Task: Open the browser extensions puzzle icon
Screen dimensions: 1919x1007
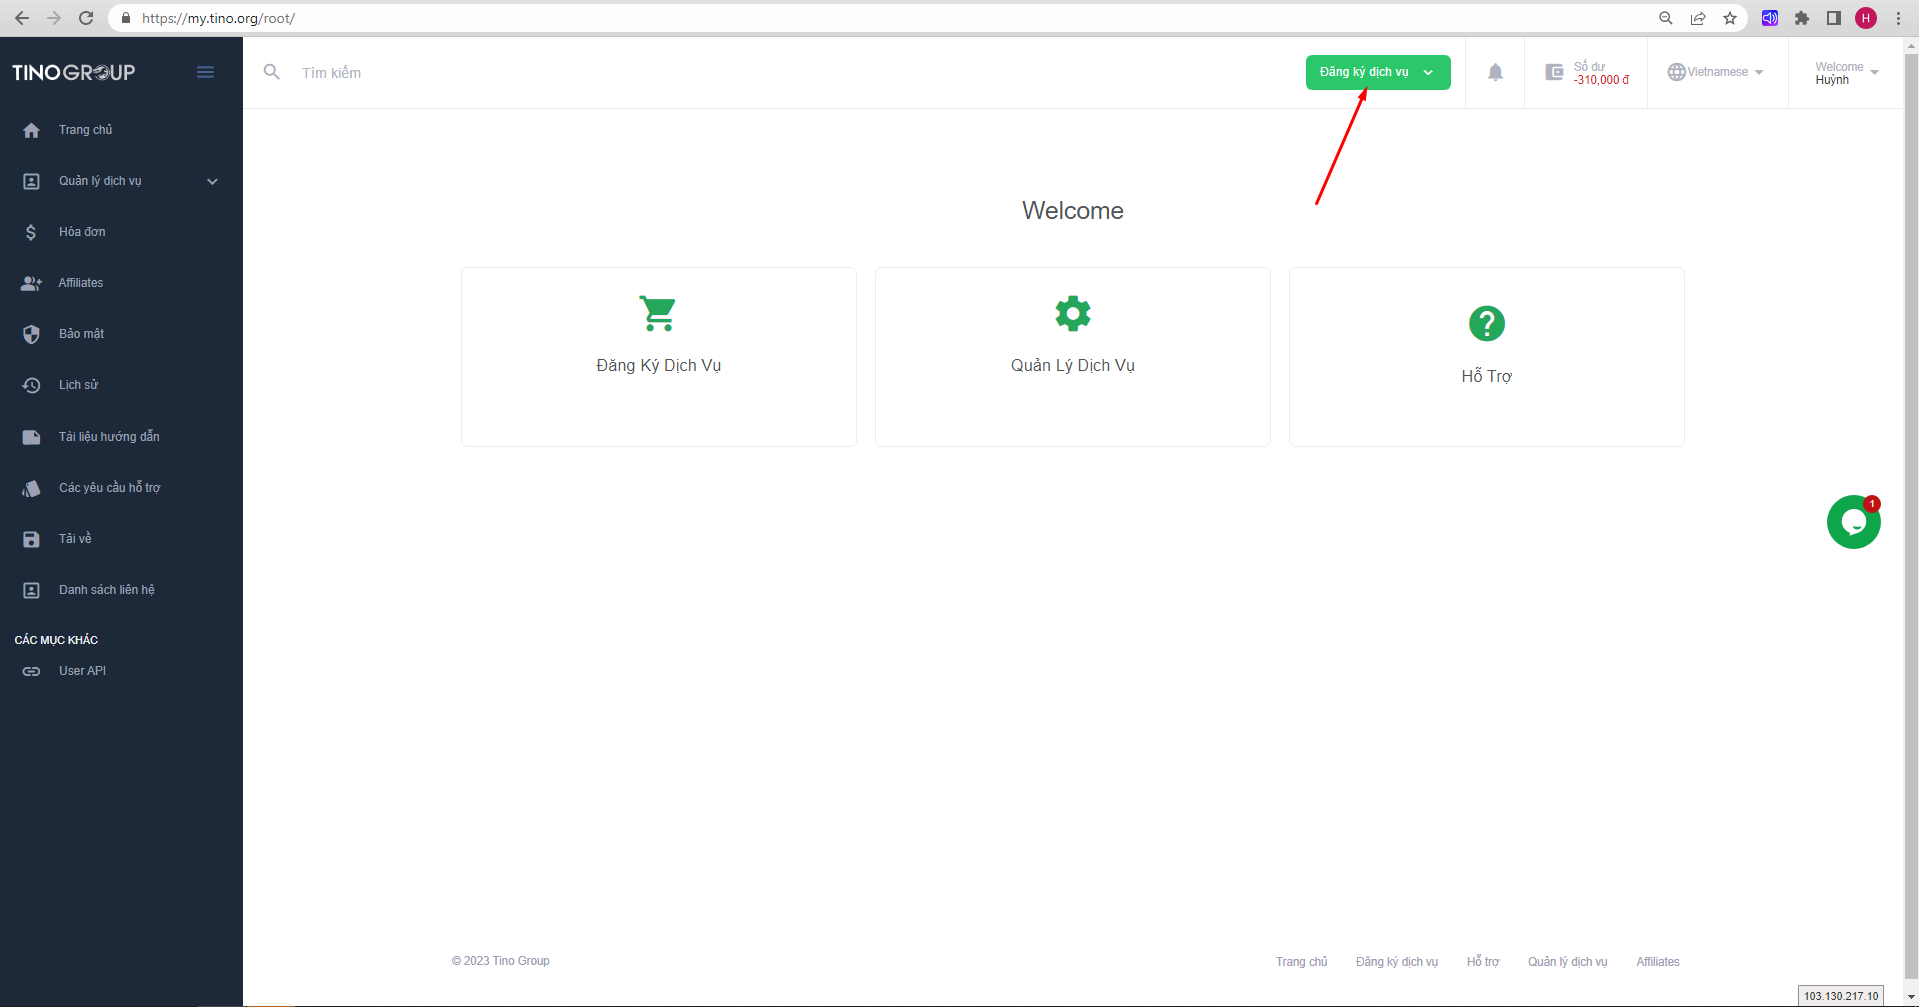Action: (x=1802, y=18)
